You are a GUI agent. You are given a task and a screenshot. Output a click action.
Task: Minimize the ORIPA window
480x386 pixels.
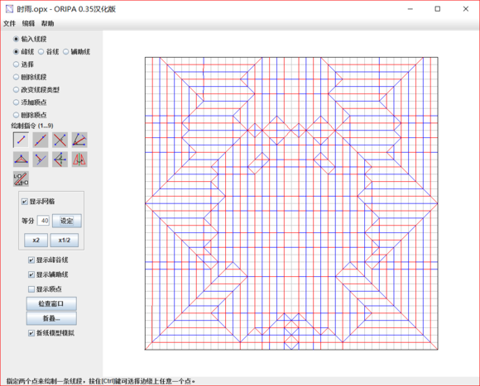[410, 9]
